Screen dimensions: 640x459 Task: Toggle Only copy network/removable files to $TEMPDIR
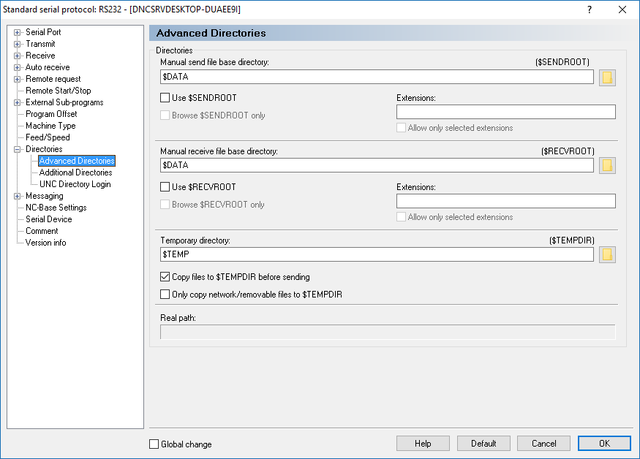(165, 294)
